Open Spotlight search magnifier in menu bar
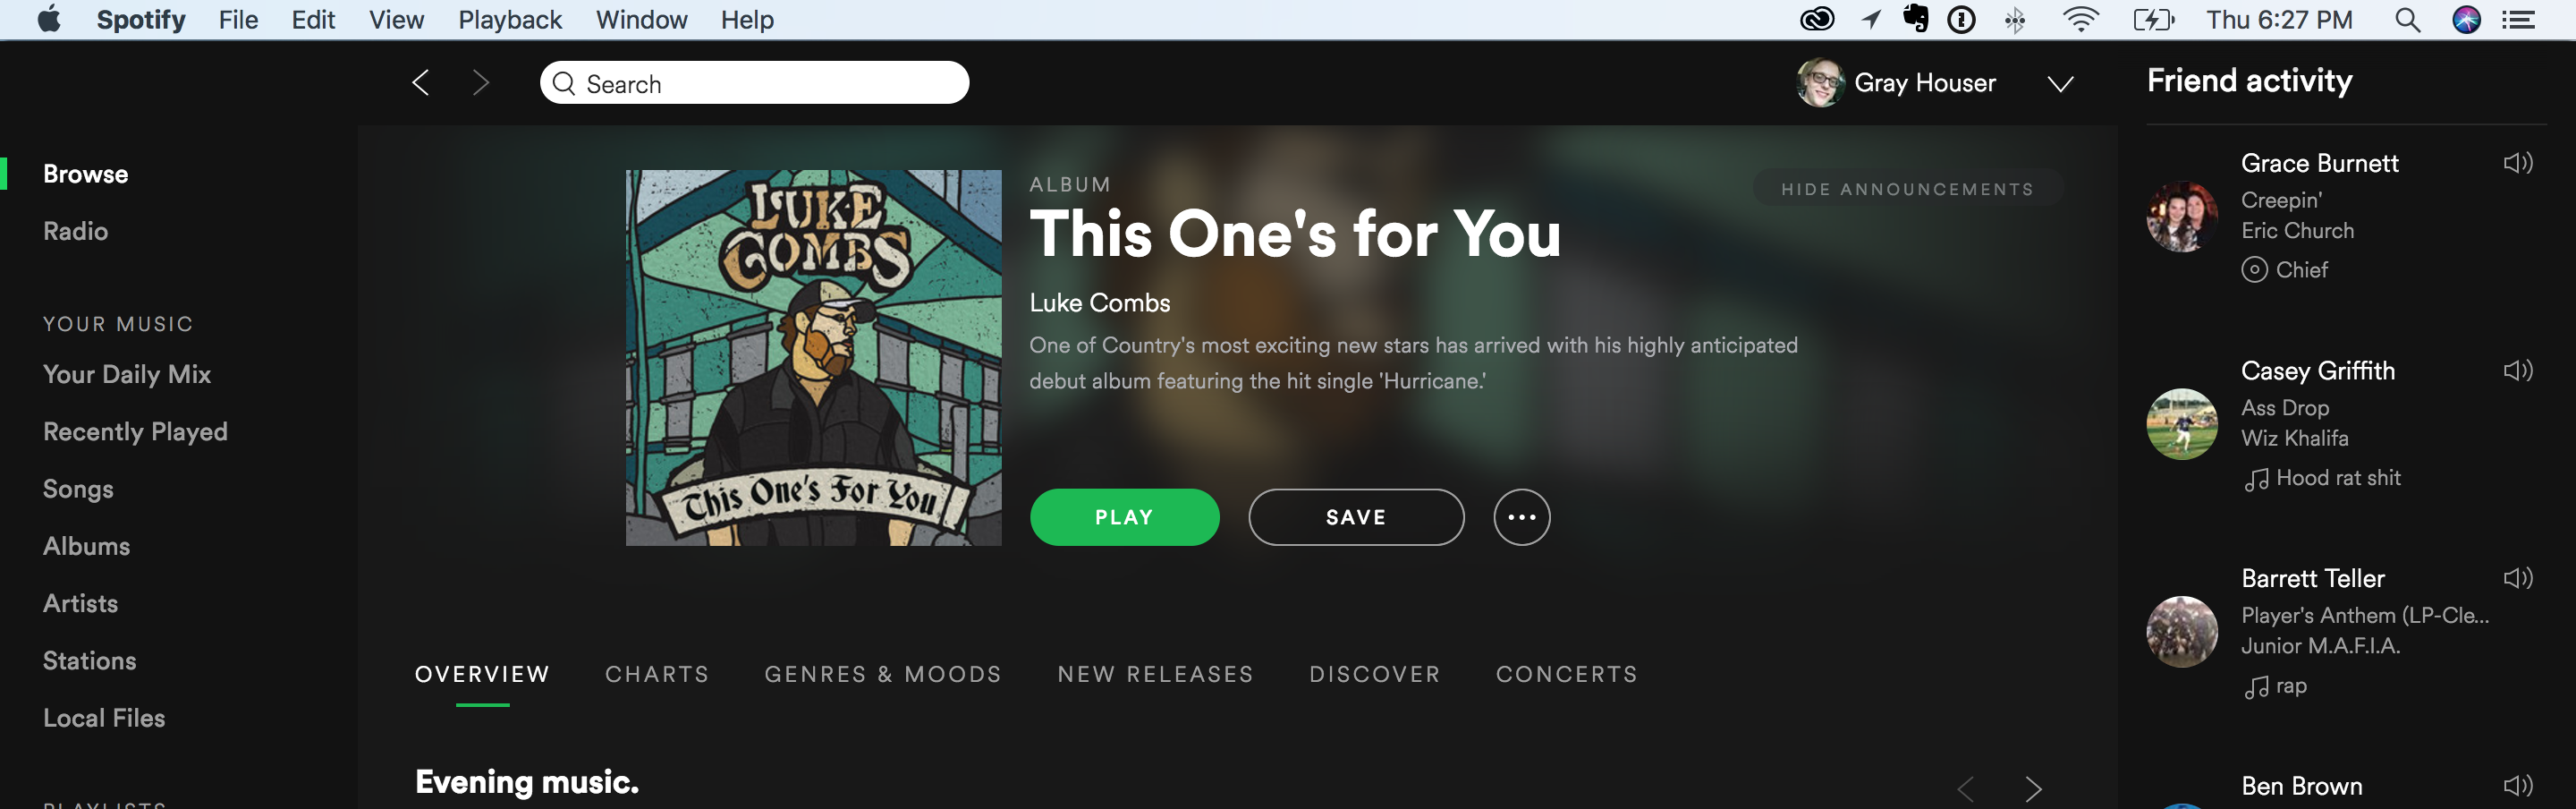 (2407, 20)
